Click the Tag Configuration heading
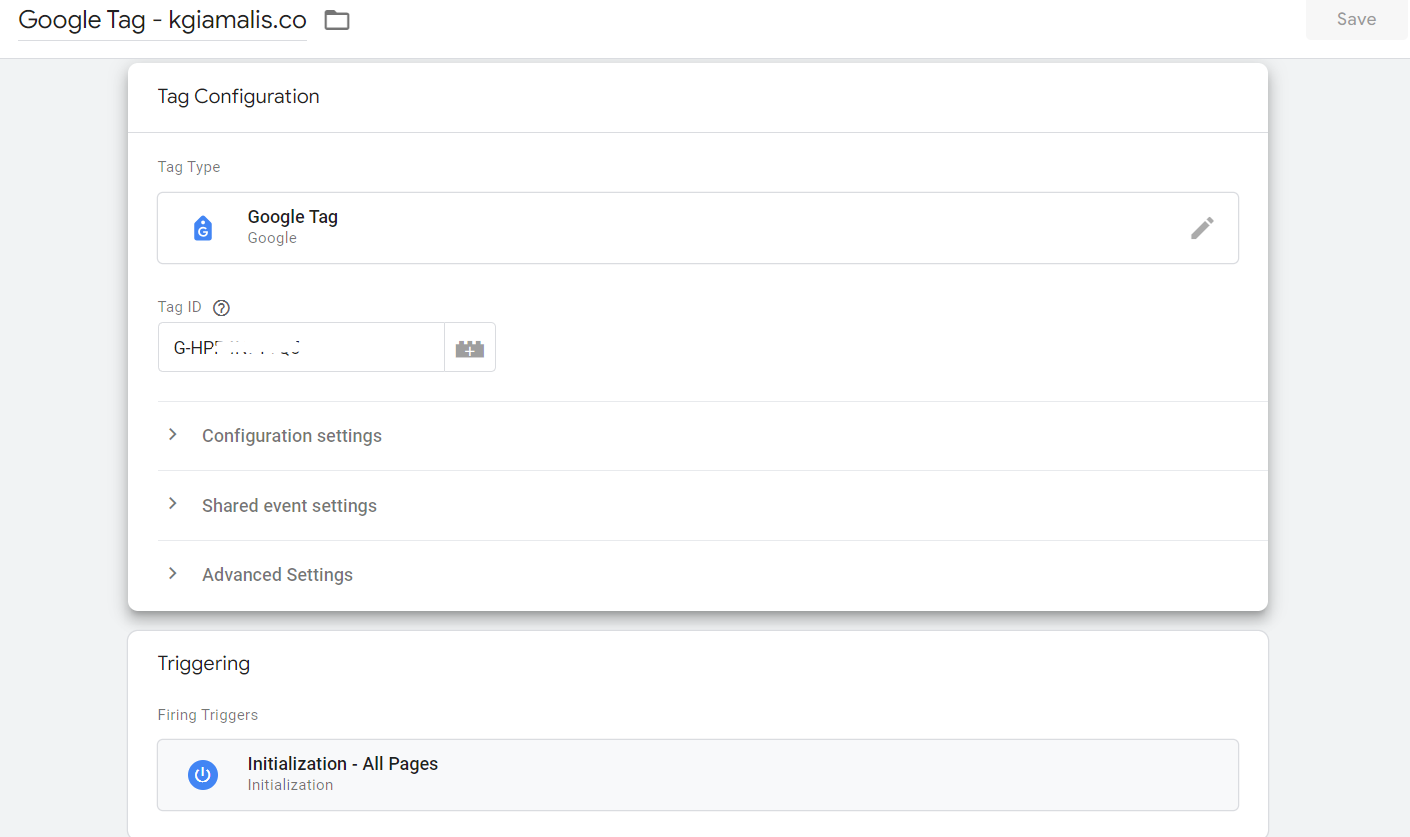Viewport: 1410px width, 837px height. 239,97
